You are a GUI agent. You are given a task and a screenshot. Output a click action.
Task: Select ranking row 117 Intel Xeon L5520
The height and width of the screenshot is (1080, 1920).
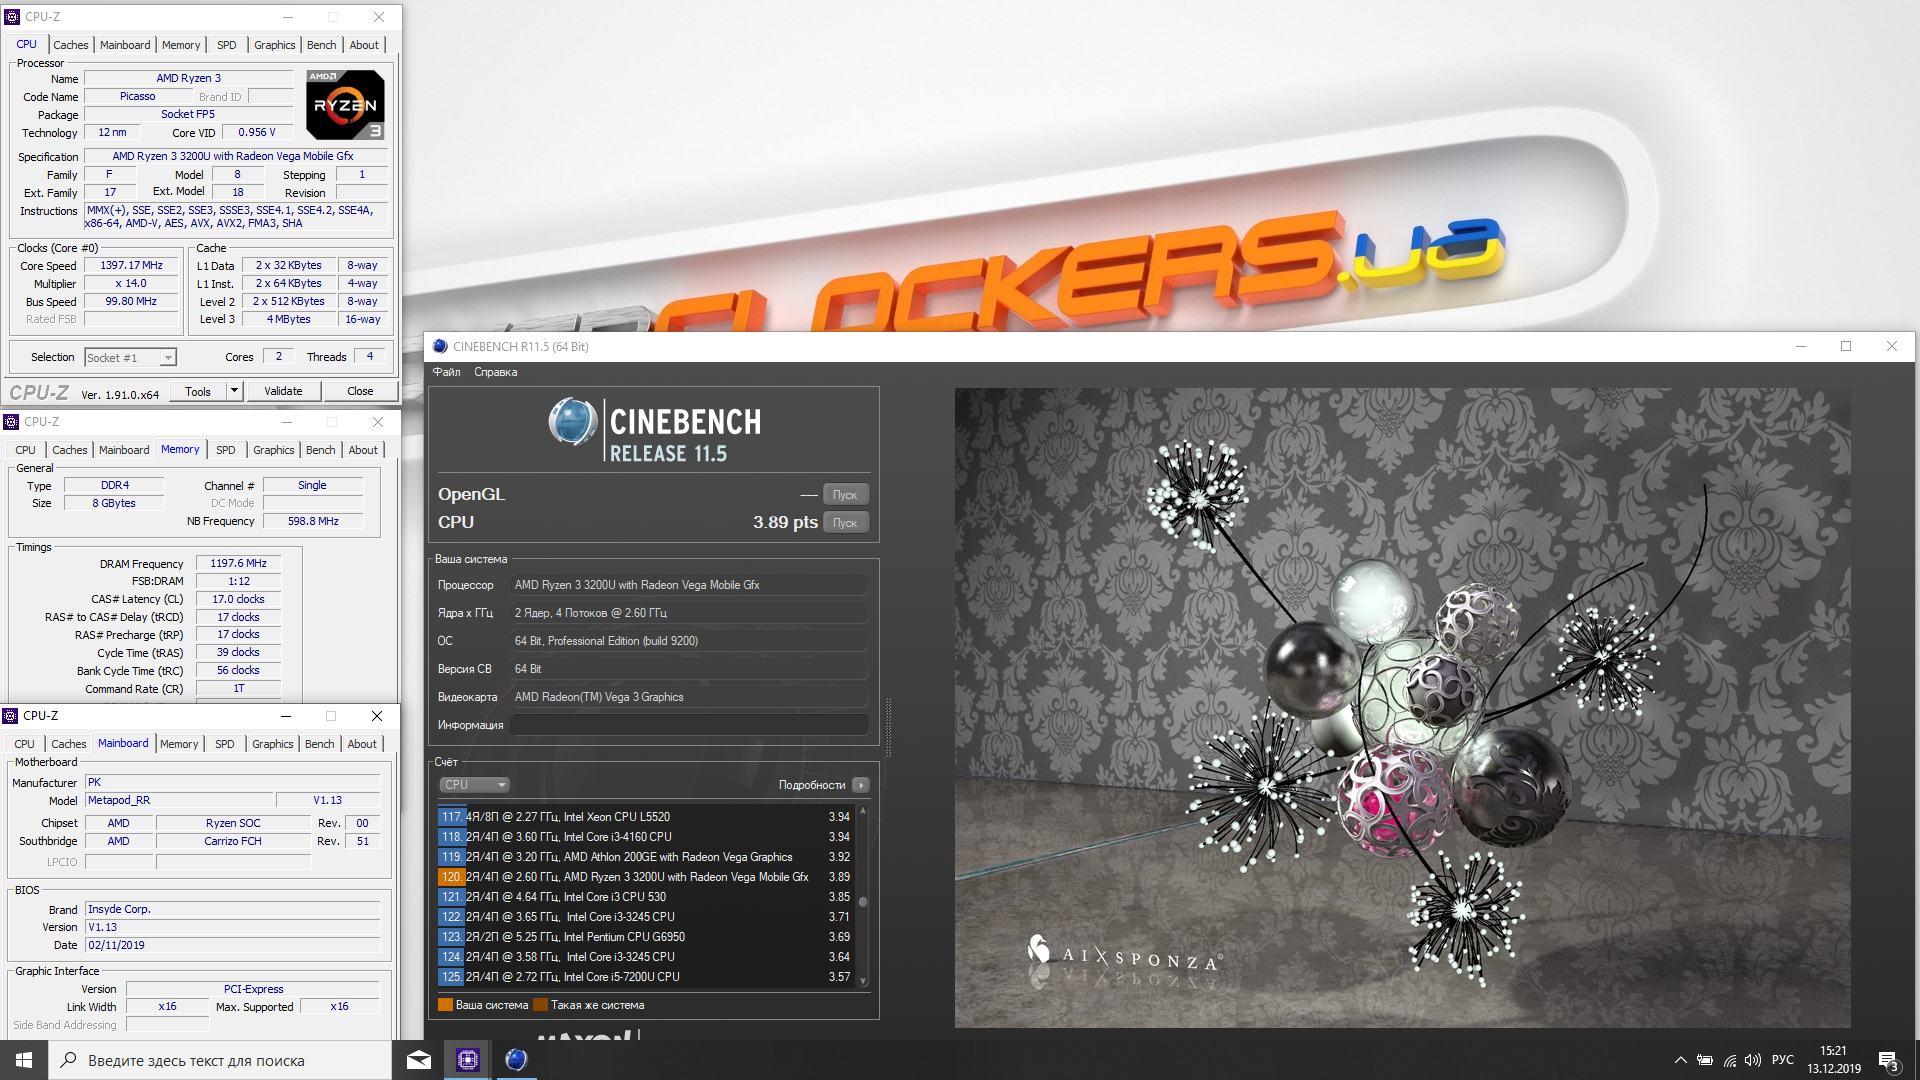tap(645, 817)
